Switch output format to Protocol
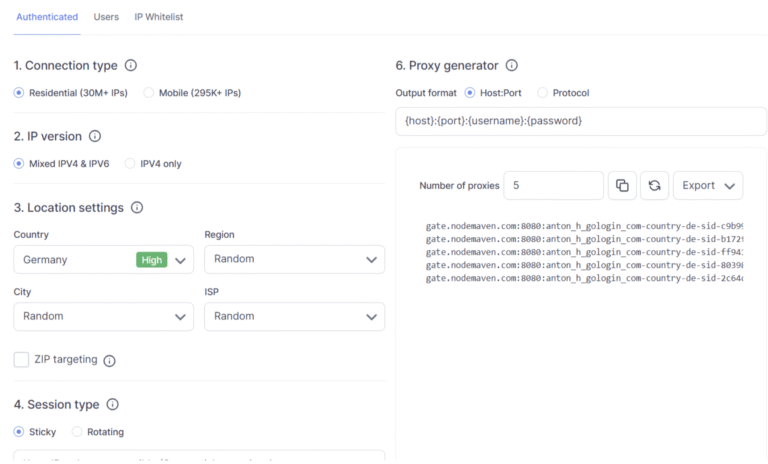 [x=543, y=93]
